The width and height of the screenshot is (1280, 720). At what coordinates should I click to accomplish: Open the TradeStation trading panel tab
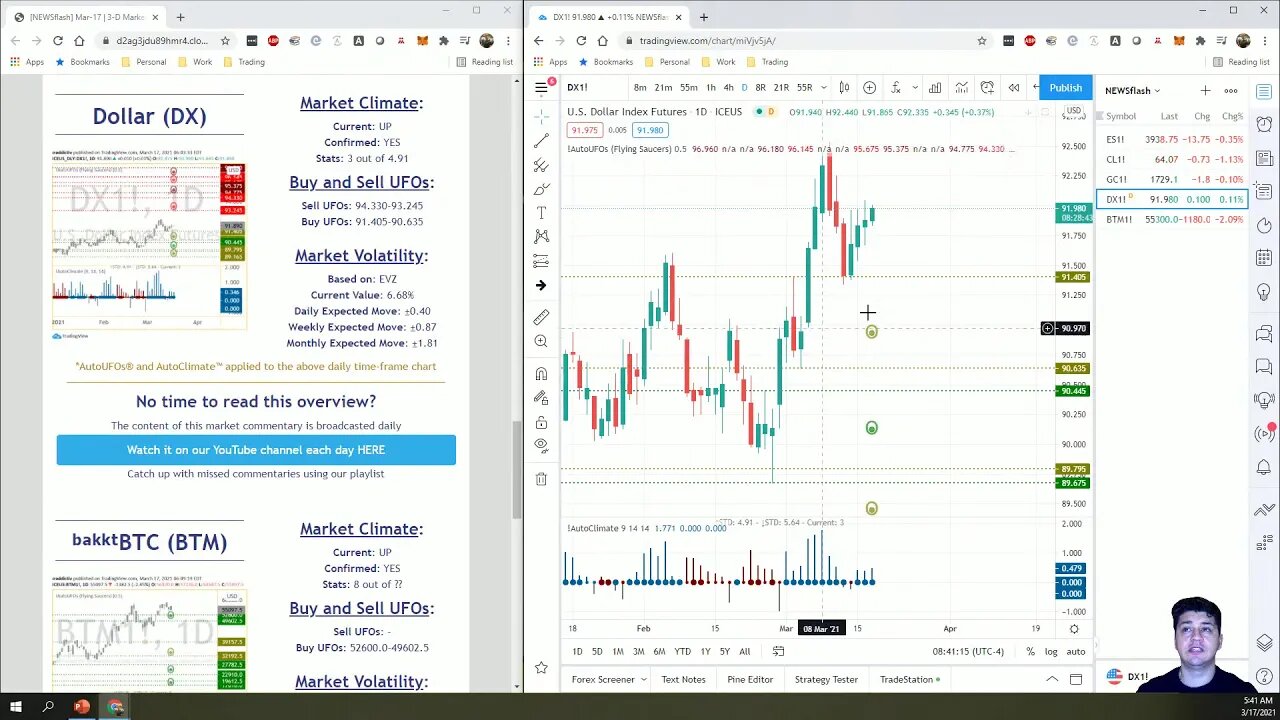[910, 680]
